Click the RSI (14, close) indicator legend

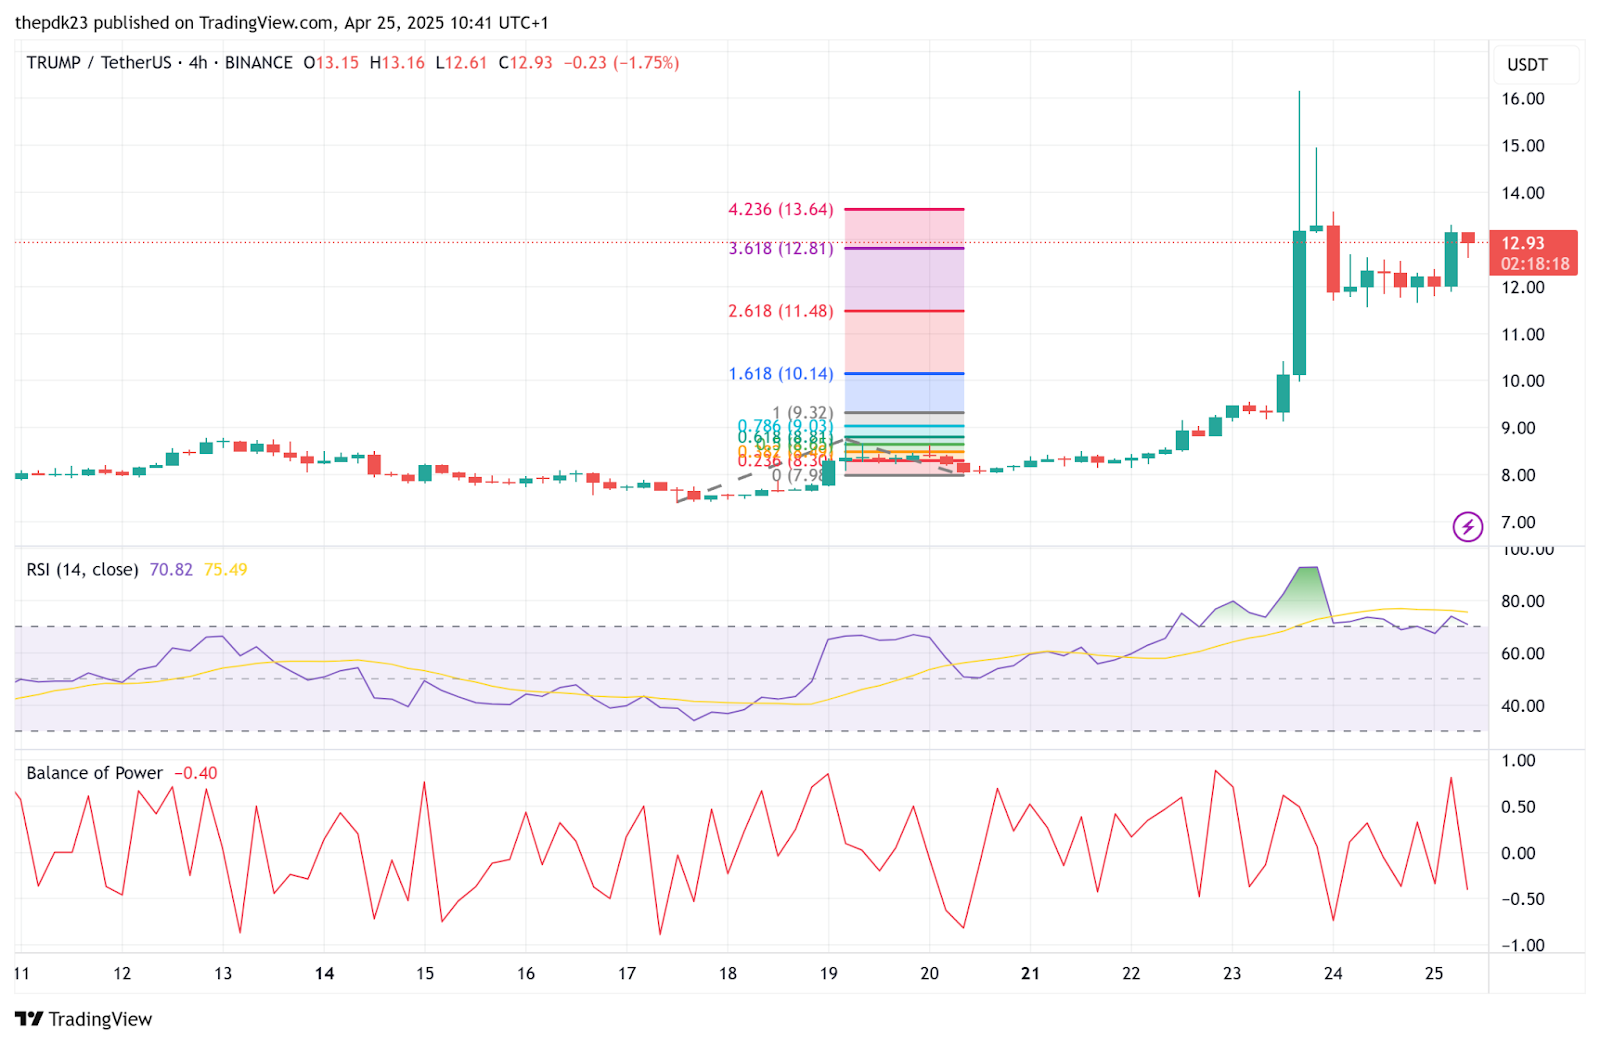tap(82, 570)
